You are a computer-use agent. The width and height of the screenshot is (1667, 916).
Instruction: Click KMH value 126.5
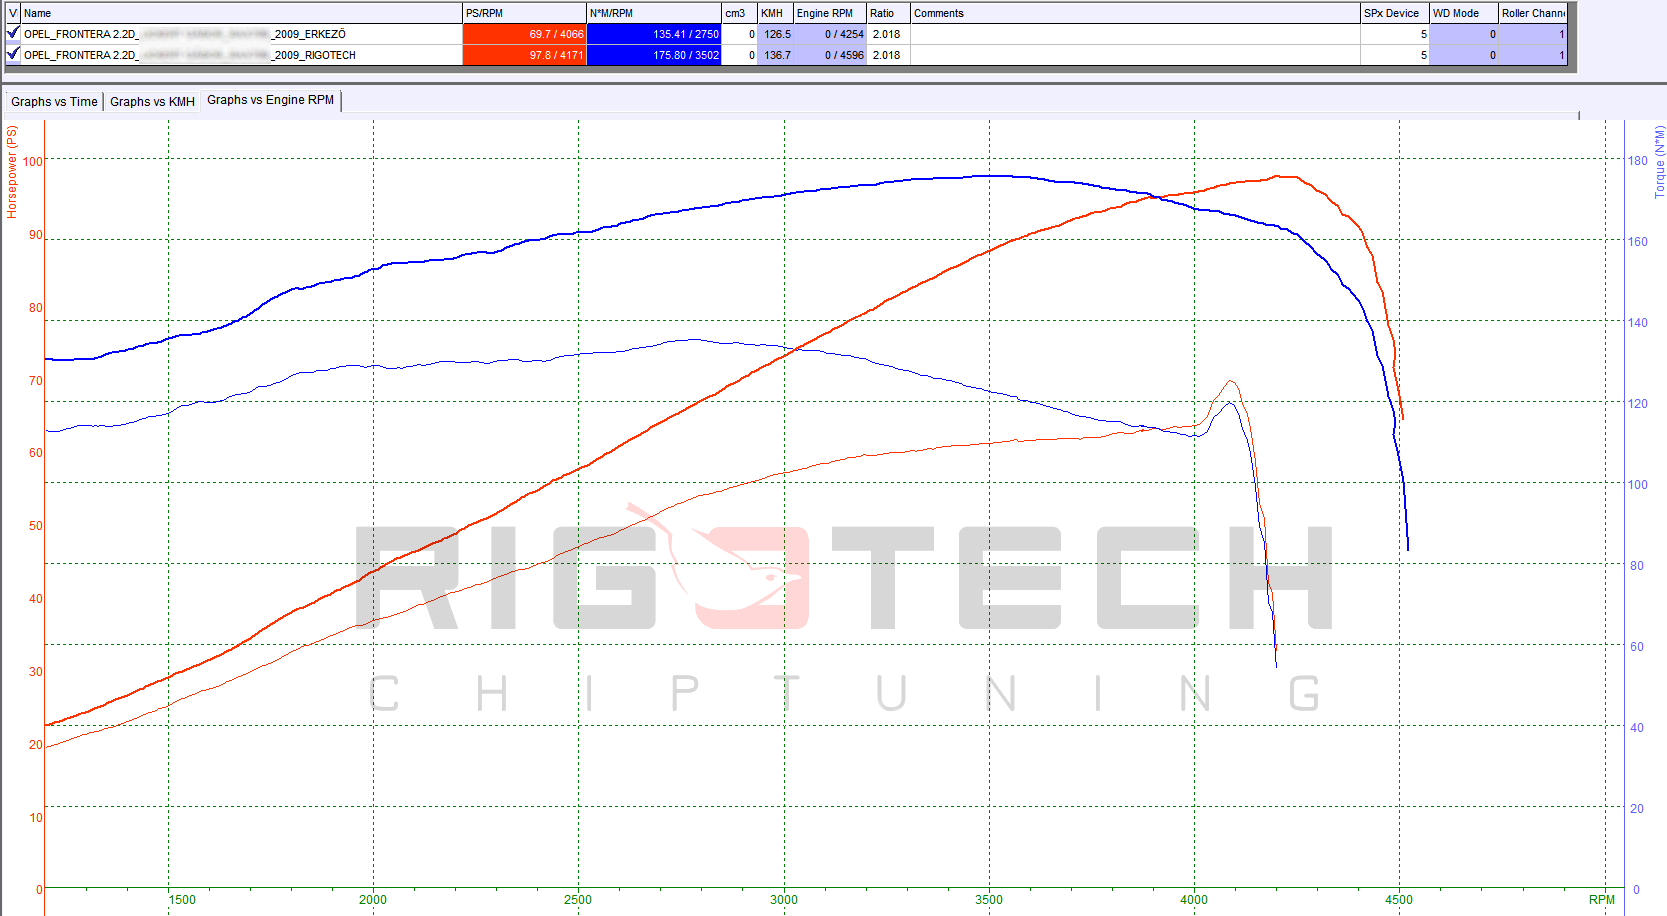[x=775, y=34]
